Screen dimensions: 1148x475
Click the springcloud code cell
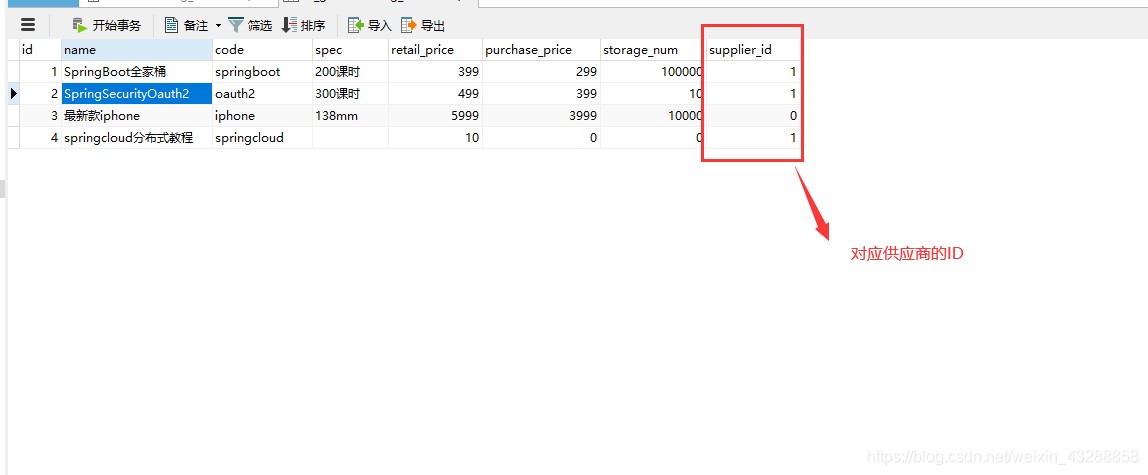(x=262, y=138)
